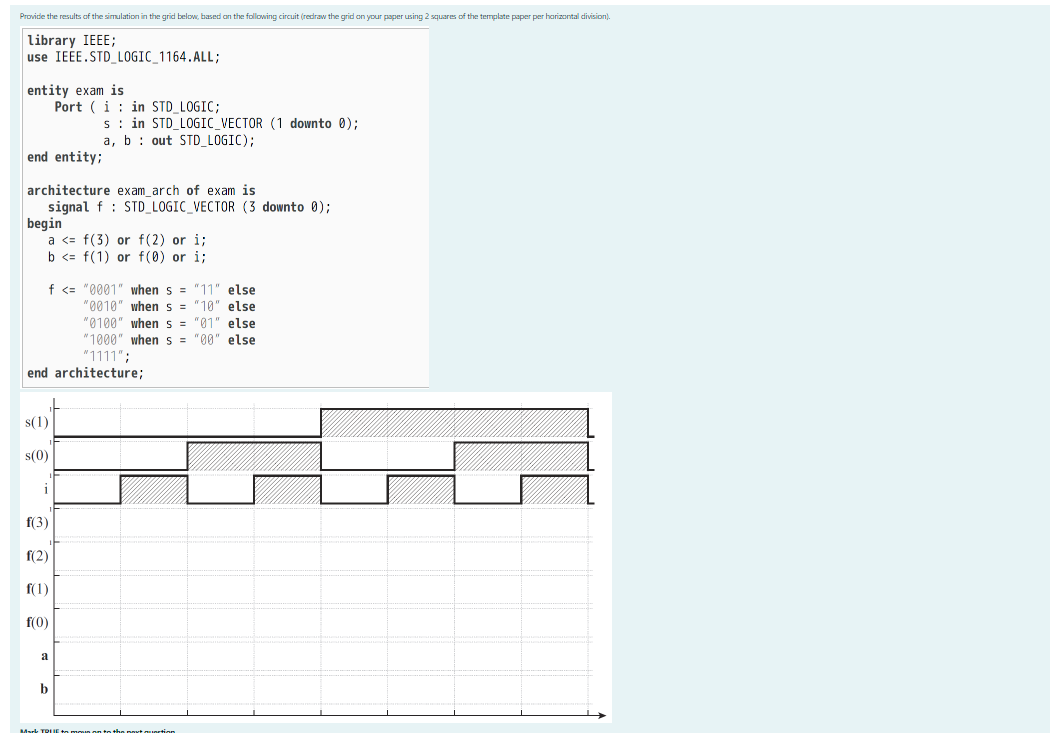Click the f(0) waveform label

coord(38,622)
